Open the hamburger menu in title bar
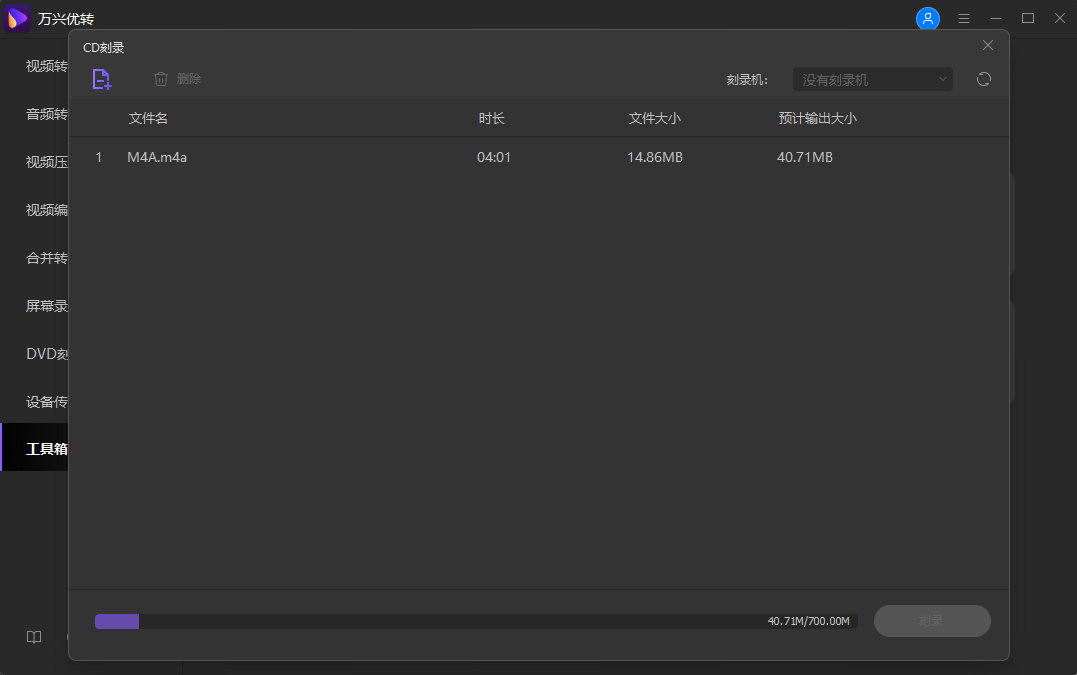This screenshot has height=675, width=1077. [x=964, y=19]
